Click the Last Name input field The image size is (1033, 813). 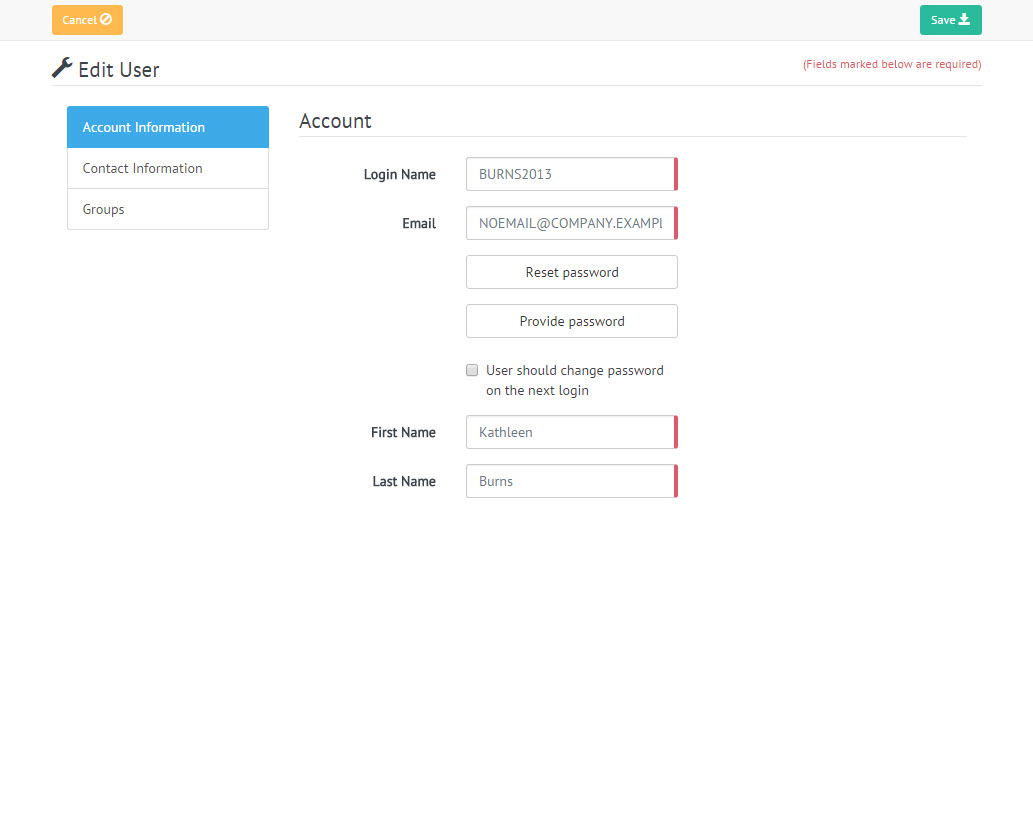[571, 481]
